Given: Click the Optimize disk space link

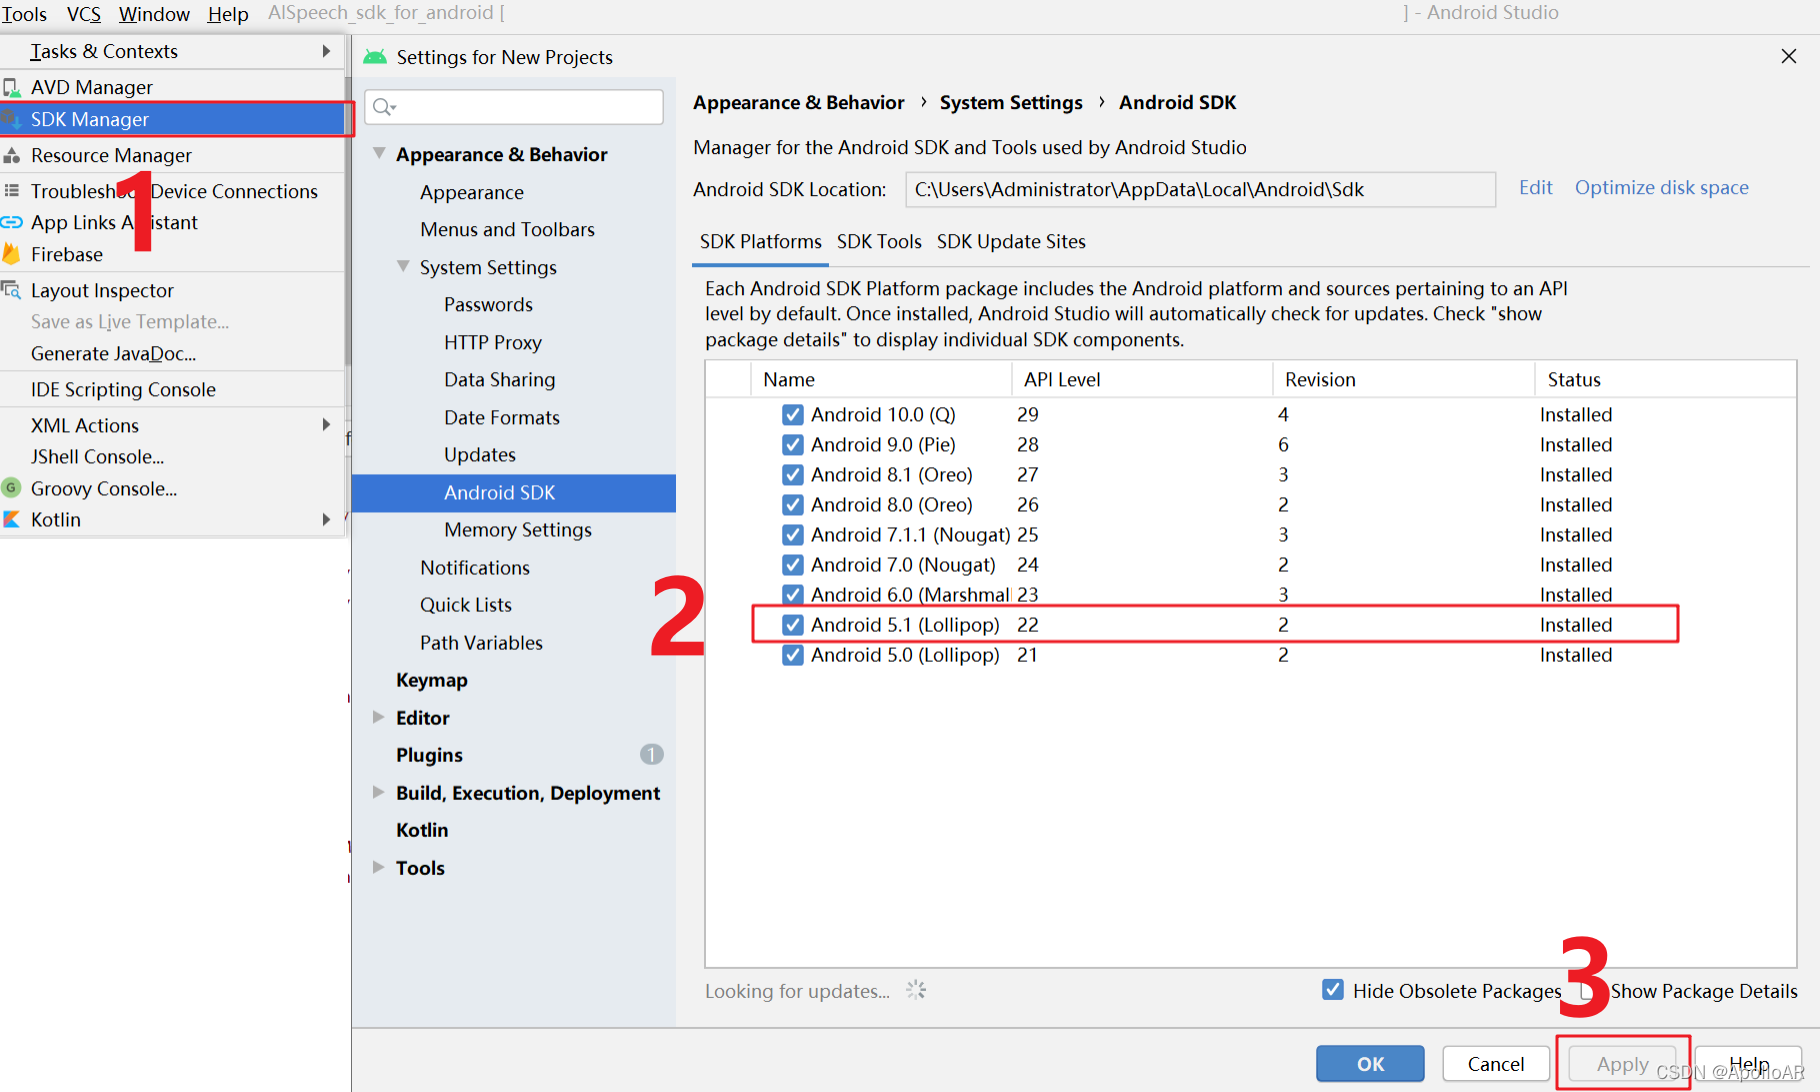Looking at the screenshot, I should tap(1662, 188).
